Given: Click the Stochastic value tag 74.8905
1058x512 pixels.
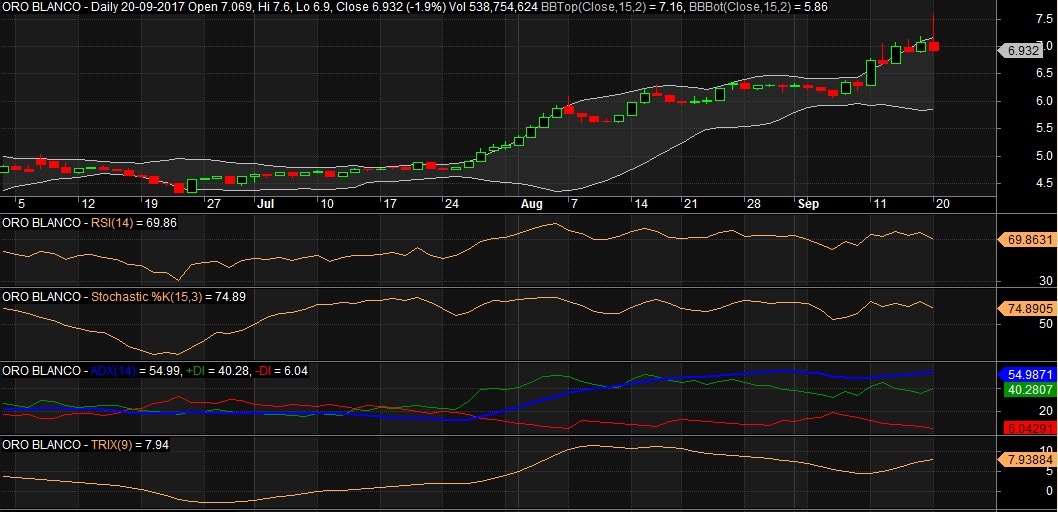Looking at the screenshot, I should [x=1028, y=309].
